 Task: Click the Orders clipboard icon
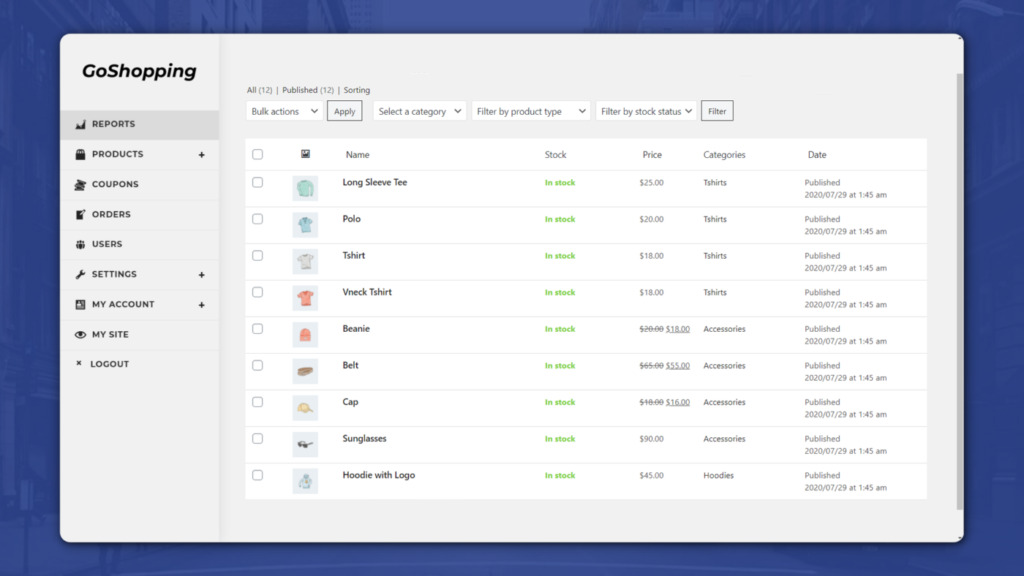[x=80, y=214]
